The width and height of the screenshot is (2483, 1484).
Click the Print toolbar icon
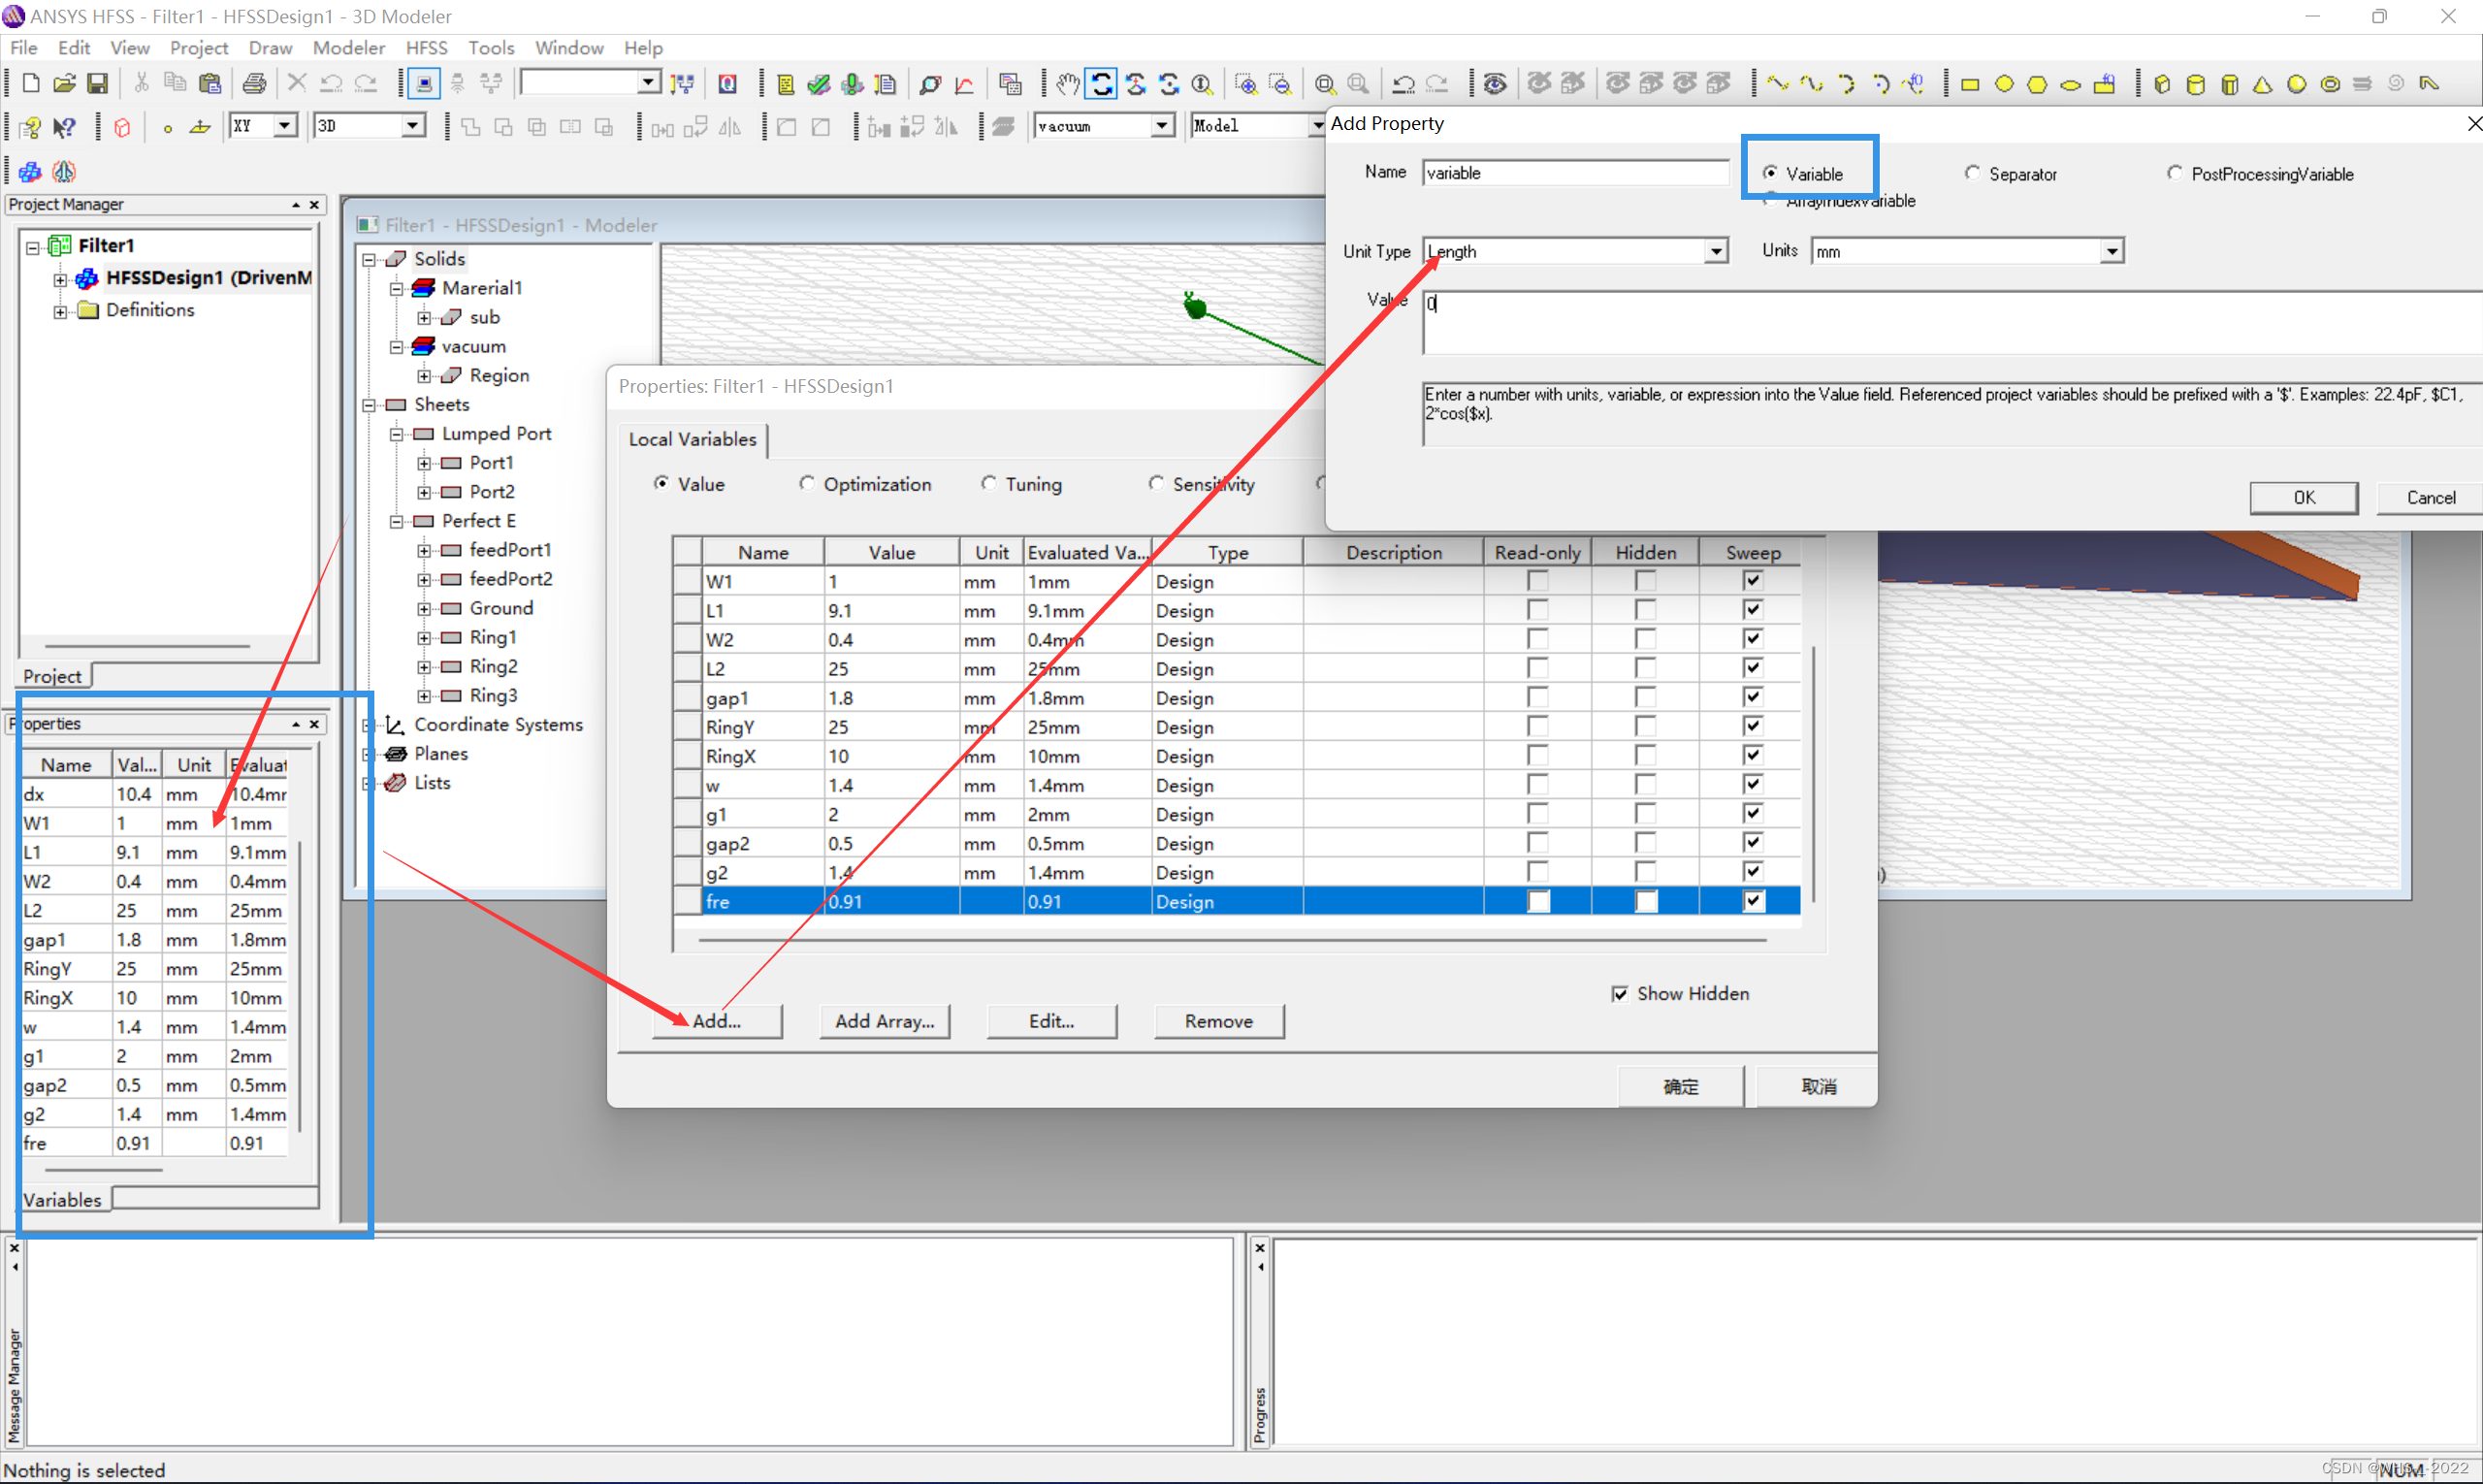coord(254,84)
